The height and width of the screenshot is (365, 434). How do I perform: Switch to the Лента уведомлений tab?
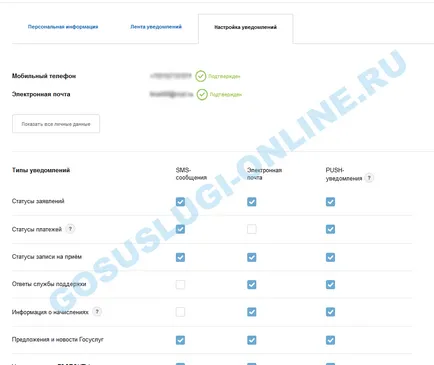pos(156,27)
